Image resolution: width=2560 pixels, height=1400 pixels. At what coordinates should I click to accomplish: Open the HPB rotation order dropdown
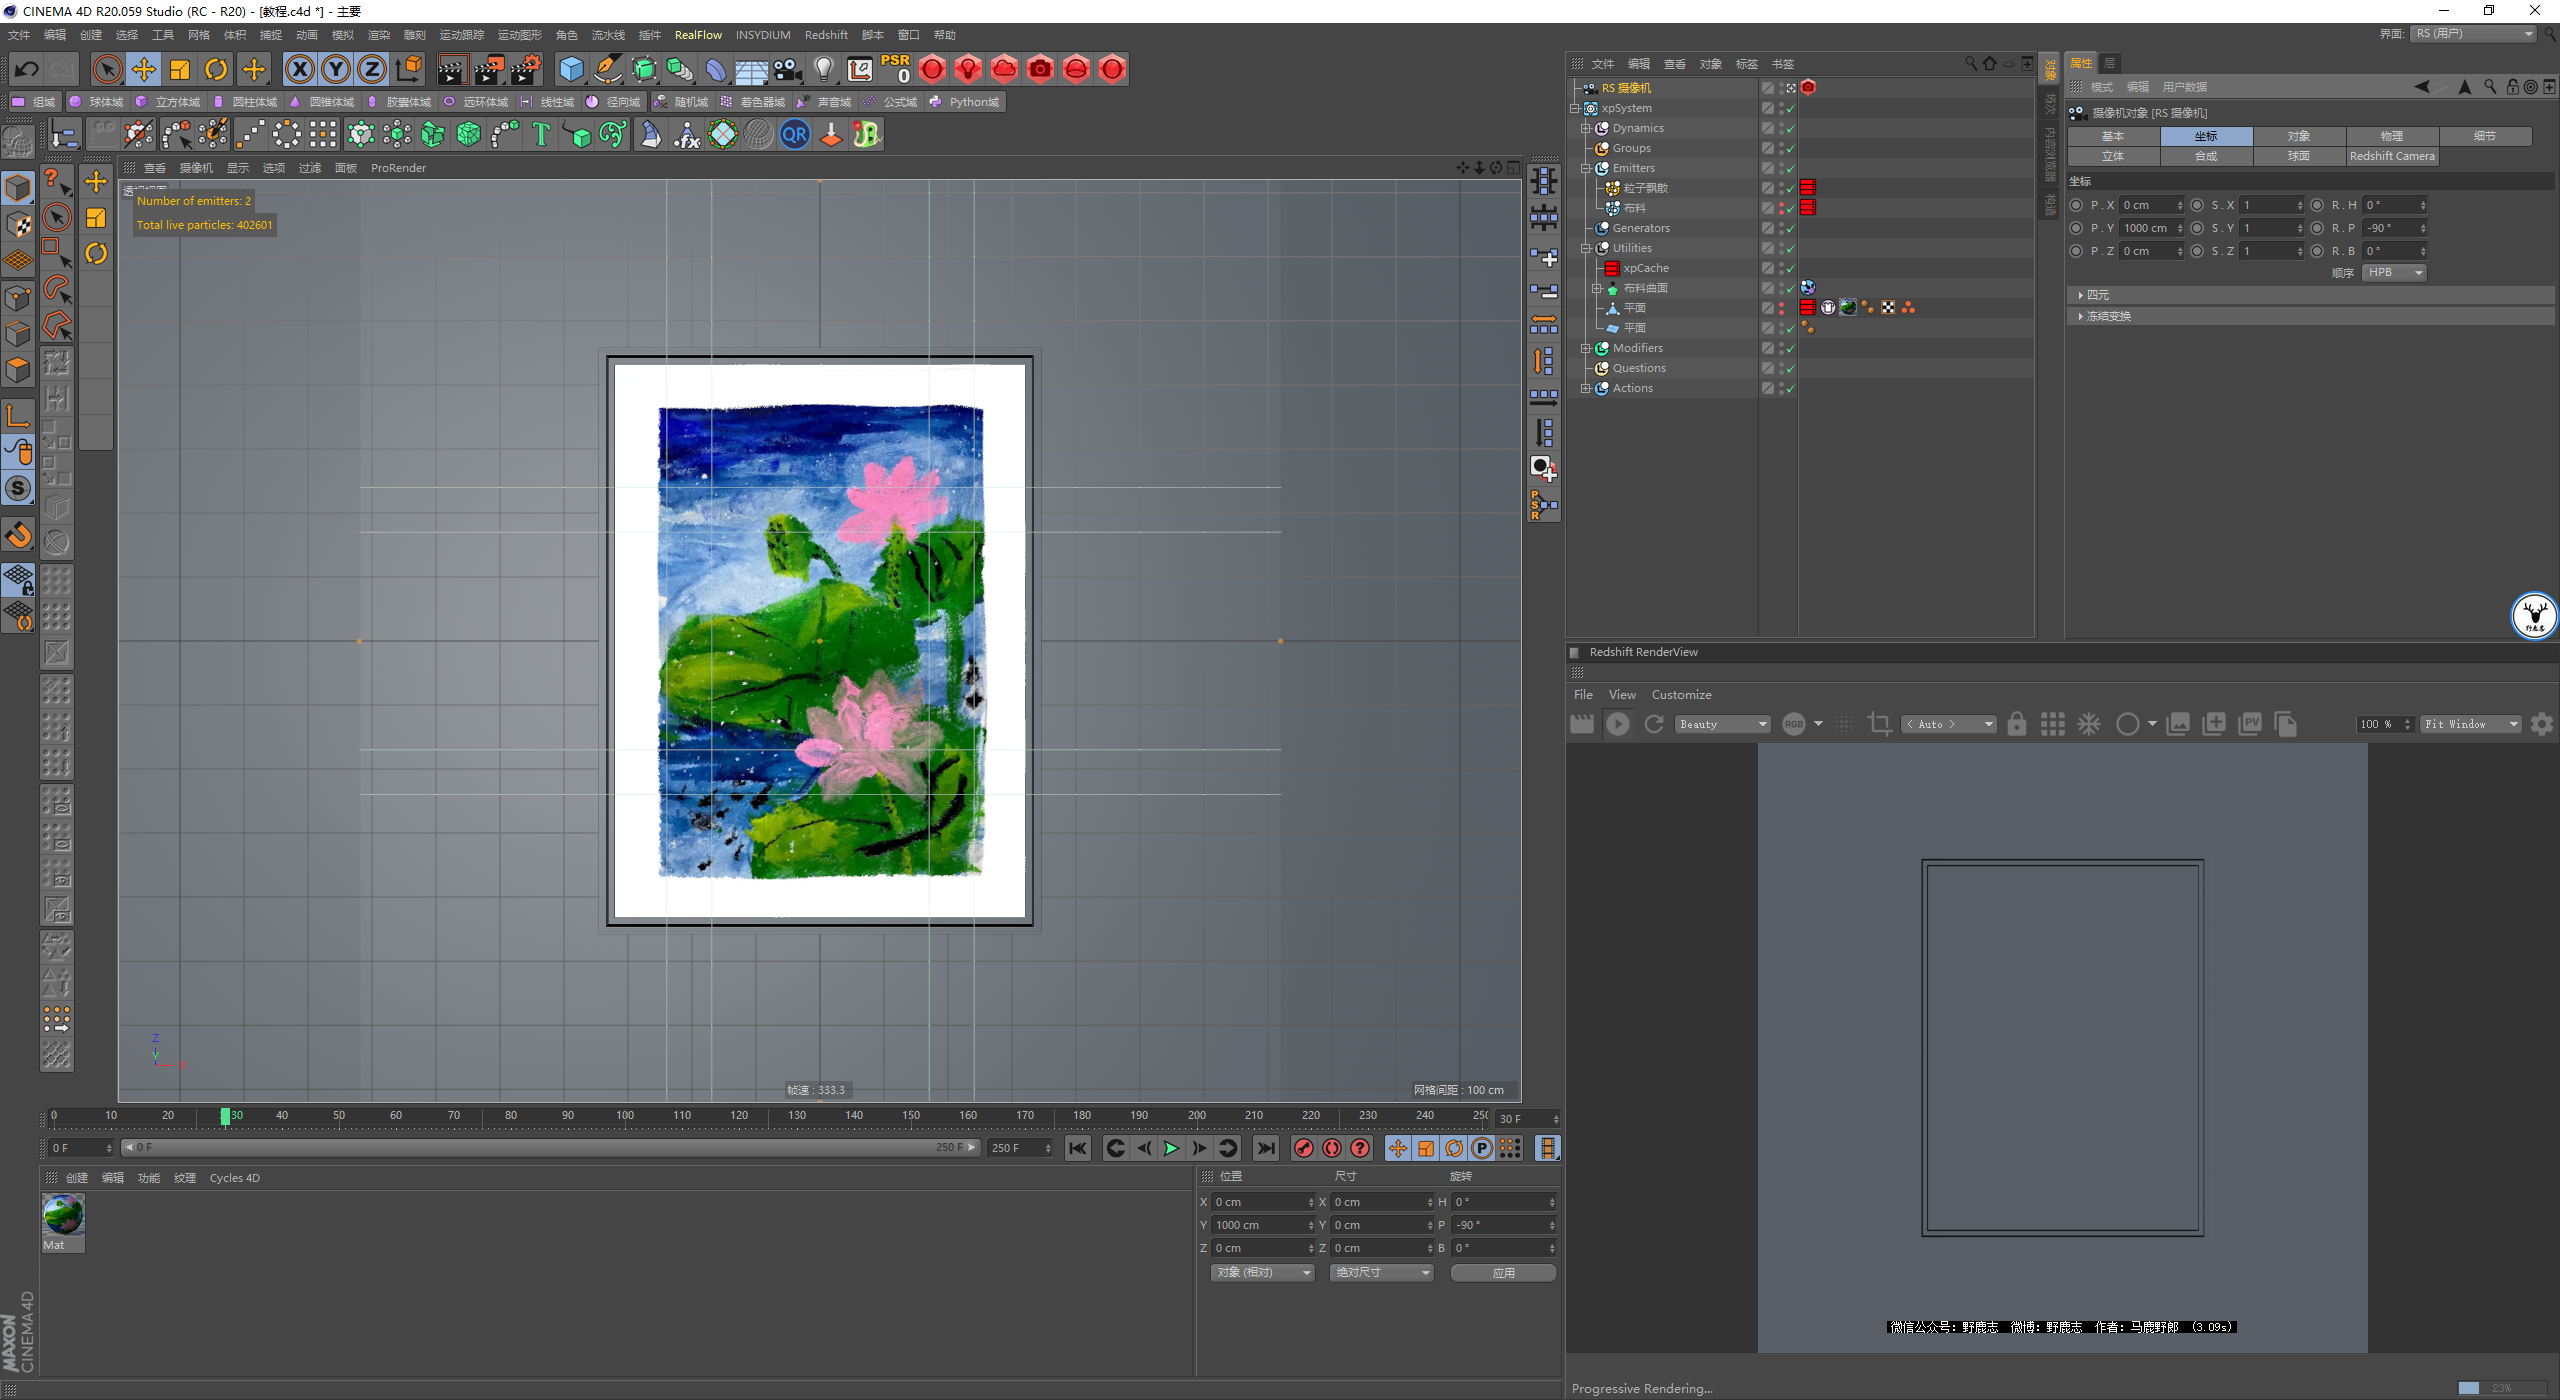(2393, 272)
